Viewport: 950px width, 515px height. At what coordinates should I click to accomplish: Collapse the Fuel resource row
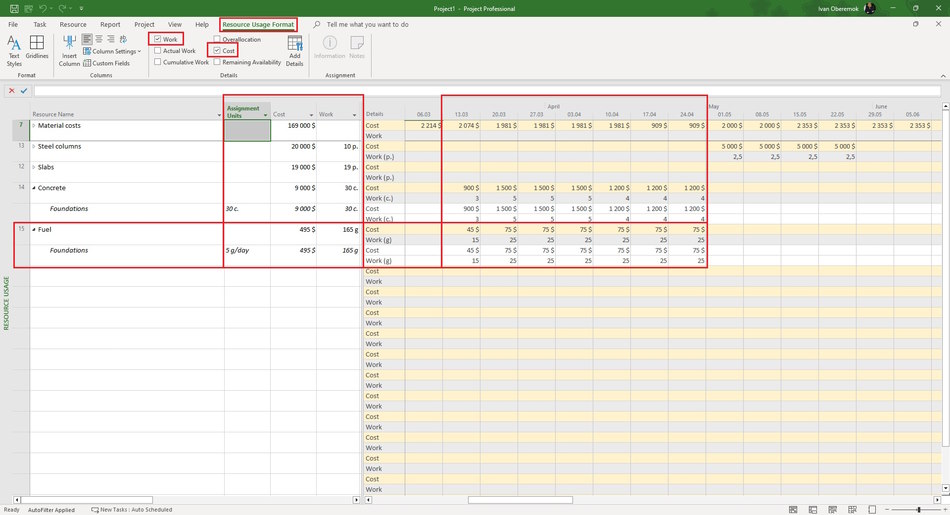click(x=34, y=230)
